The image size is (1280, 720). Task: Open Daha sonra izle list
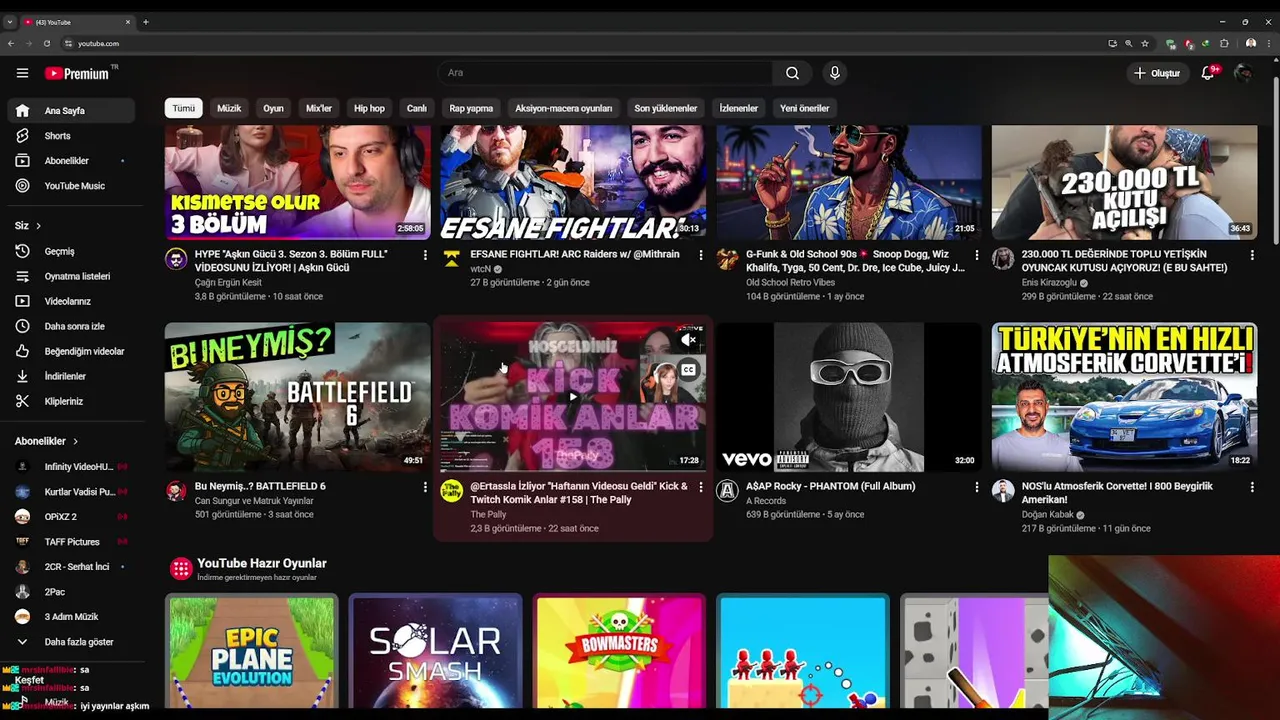(x=70, y=326)
